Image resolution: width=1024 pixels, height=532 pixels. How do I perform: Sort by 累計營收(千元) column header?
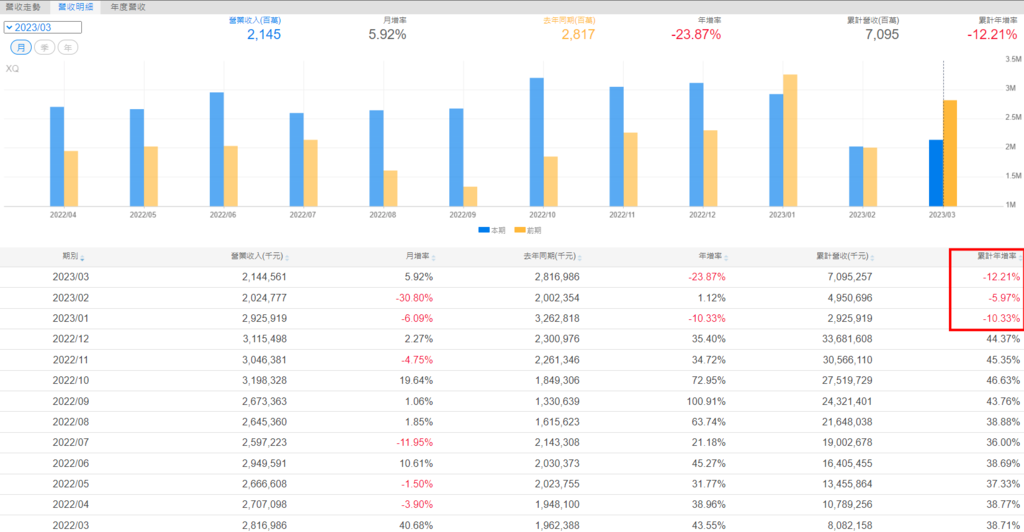point(845,257)
